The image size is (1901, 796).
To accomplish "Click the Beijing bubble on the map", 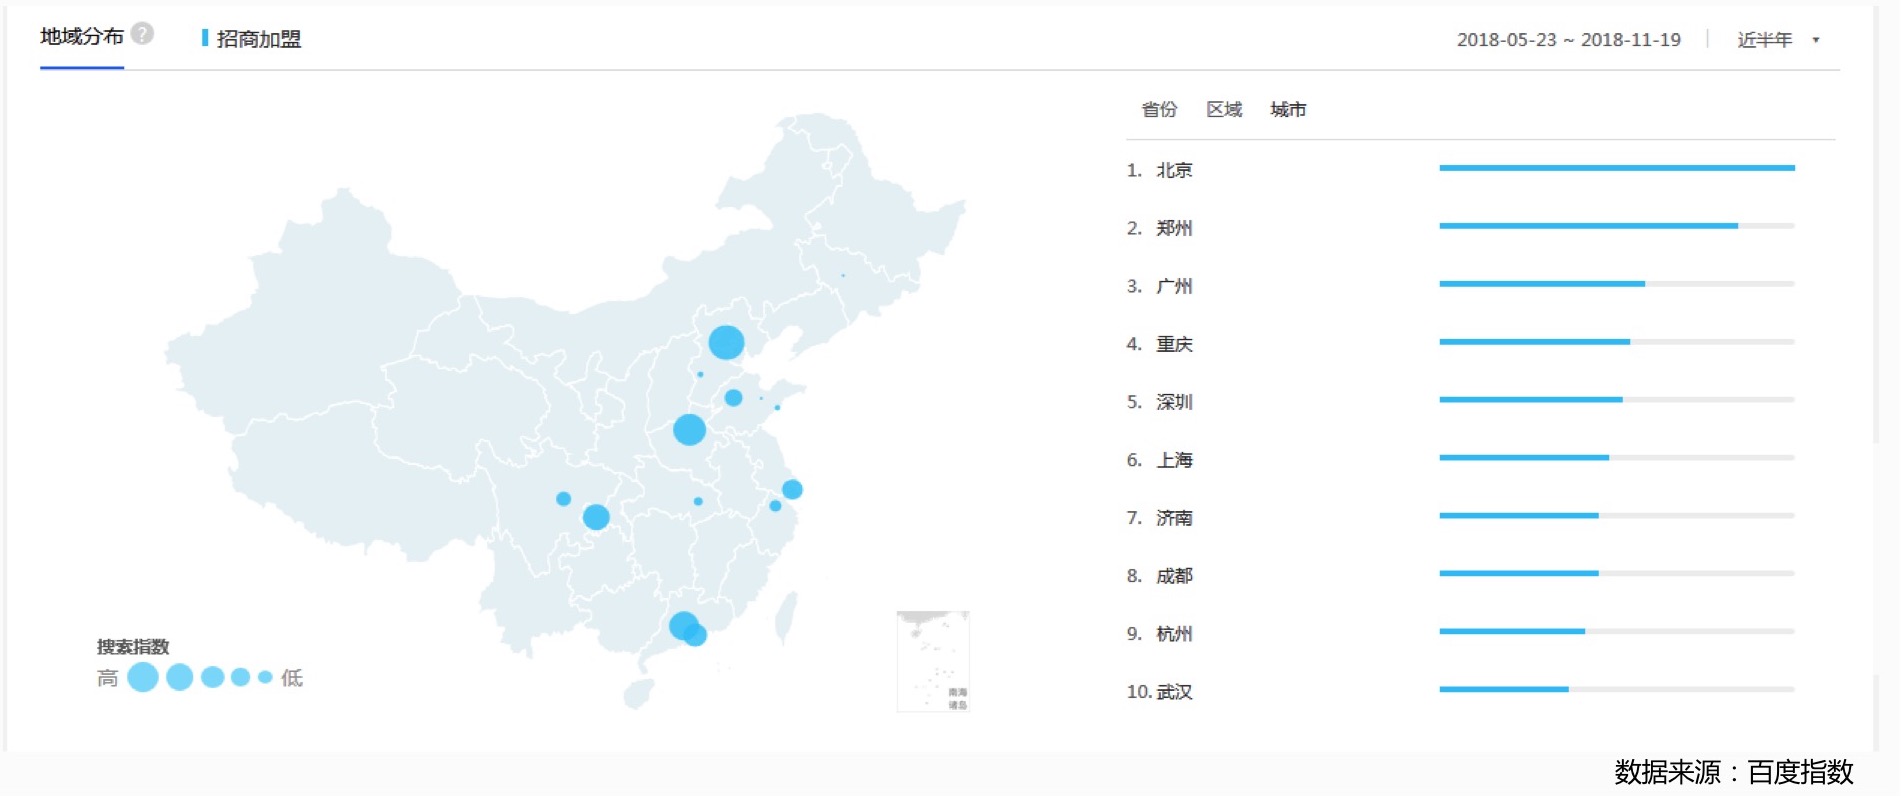I will pyautogui.click(x=726, y=342).
